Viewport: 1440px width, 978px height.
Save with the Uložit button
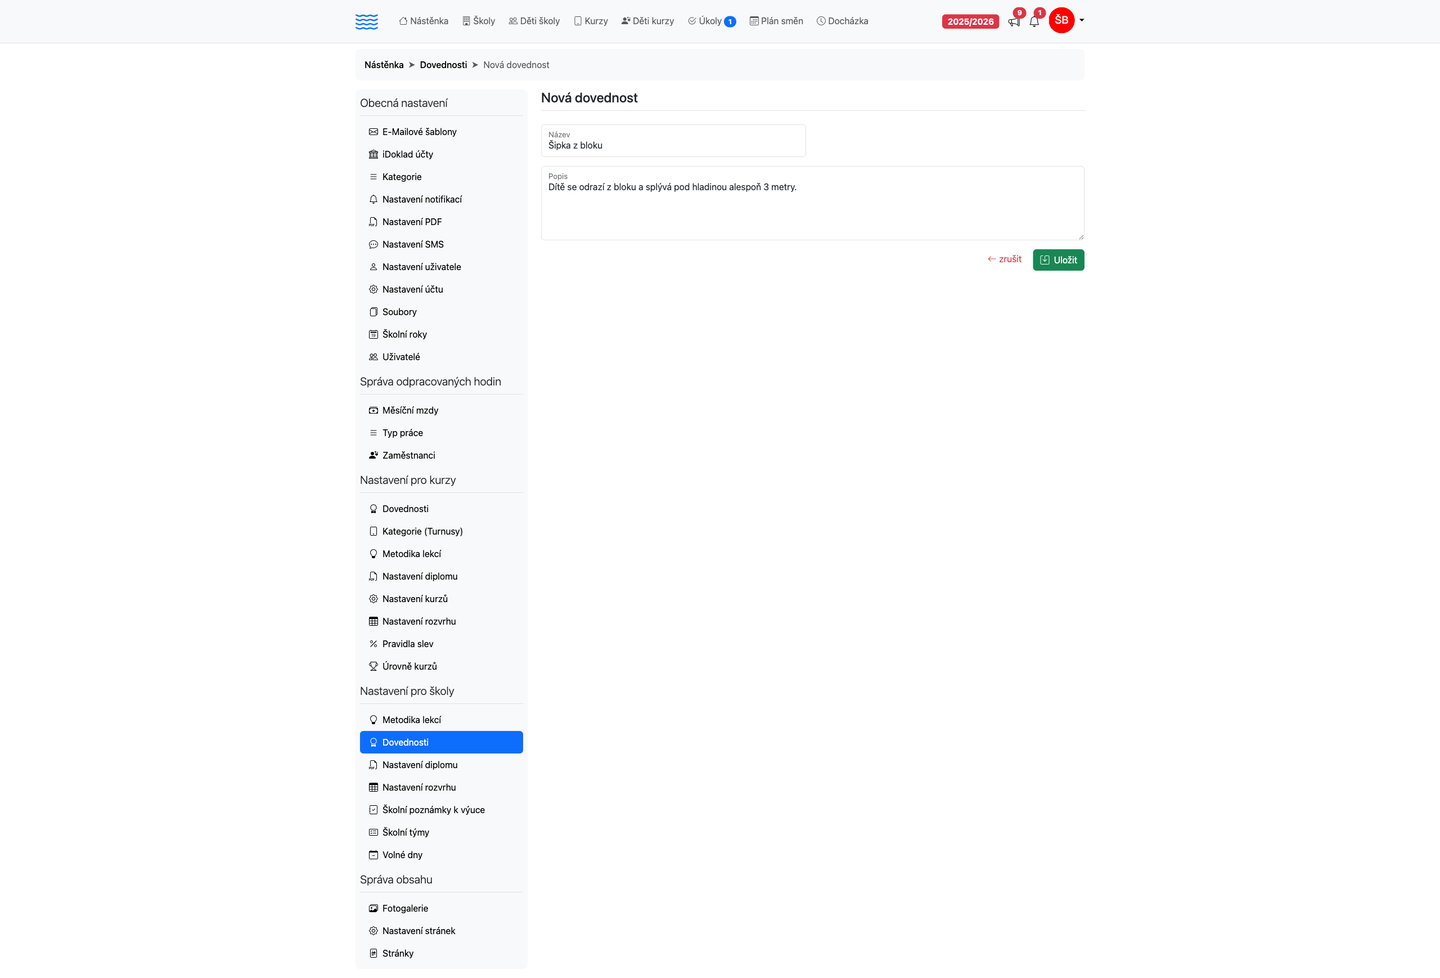pos(1058,260)
